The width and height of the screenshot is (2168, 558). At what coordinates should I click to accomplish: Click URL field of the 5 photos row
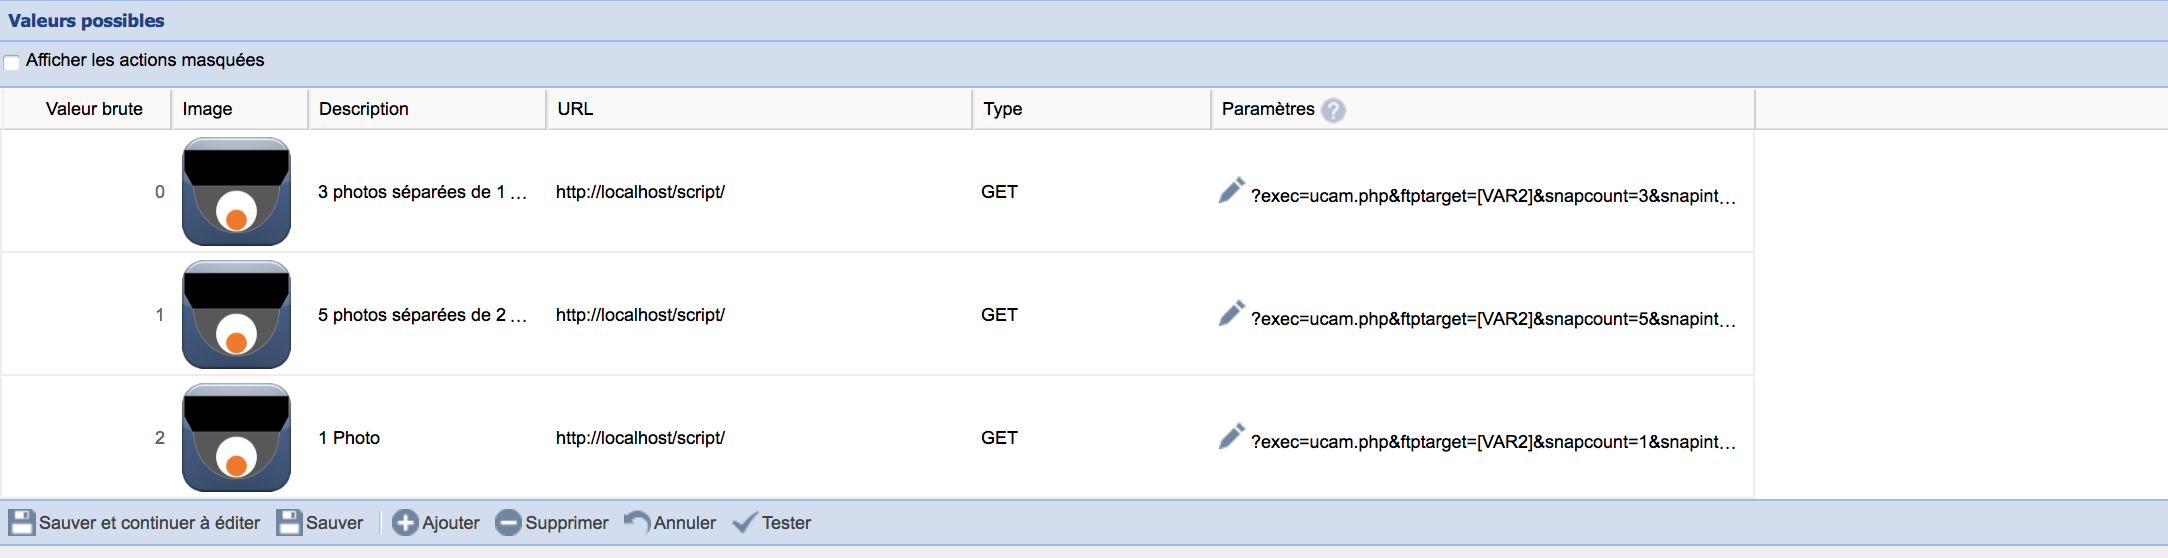[640, 315]
